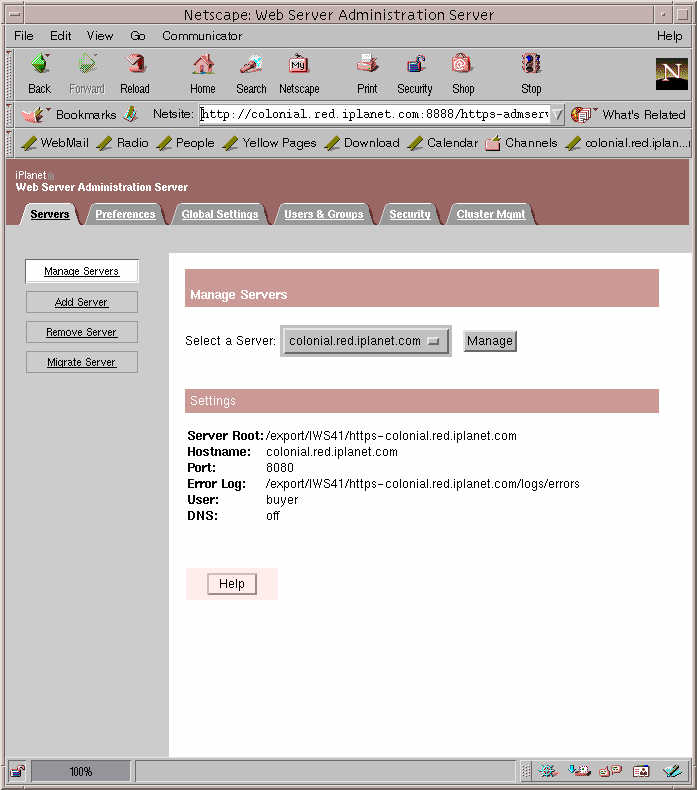The width and height of the screenshot is (697, 790).
Task: Open the Download toolbar shortcut
Action: [x=362, y=143]
